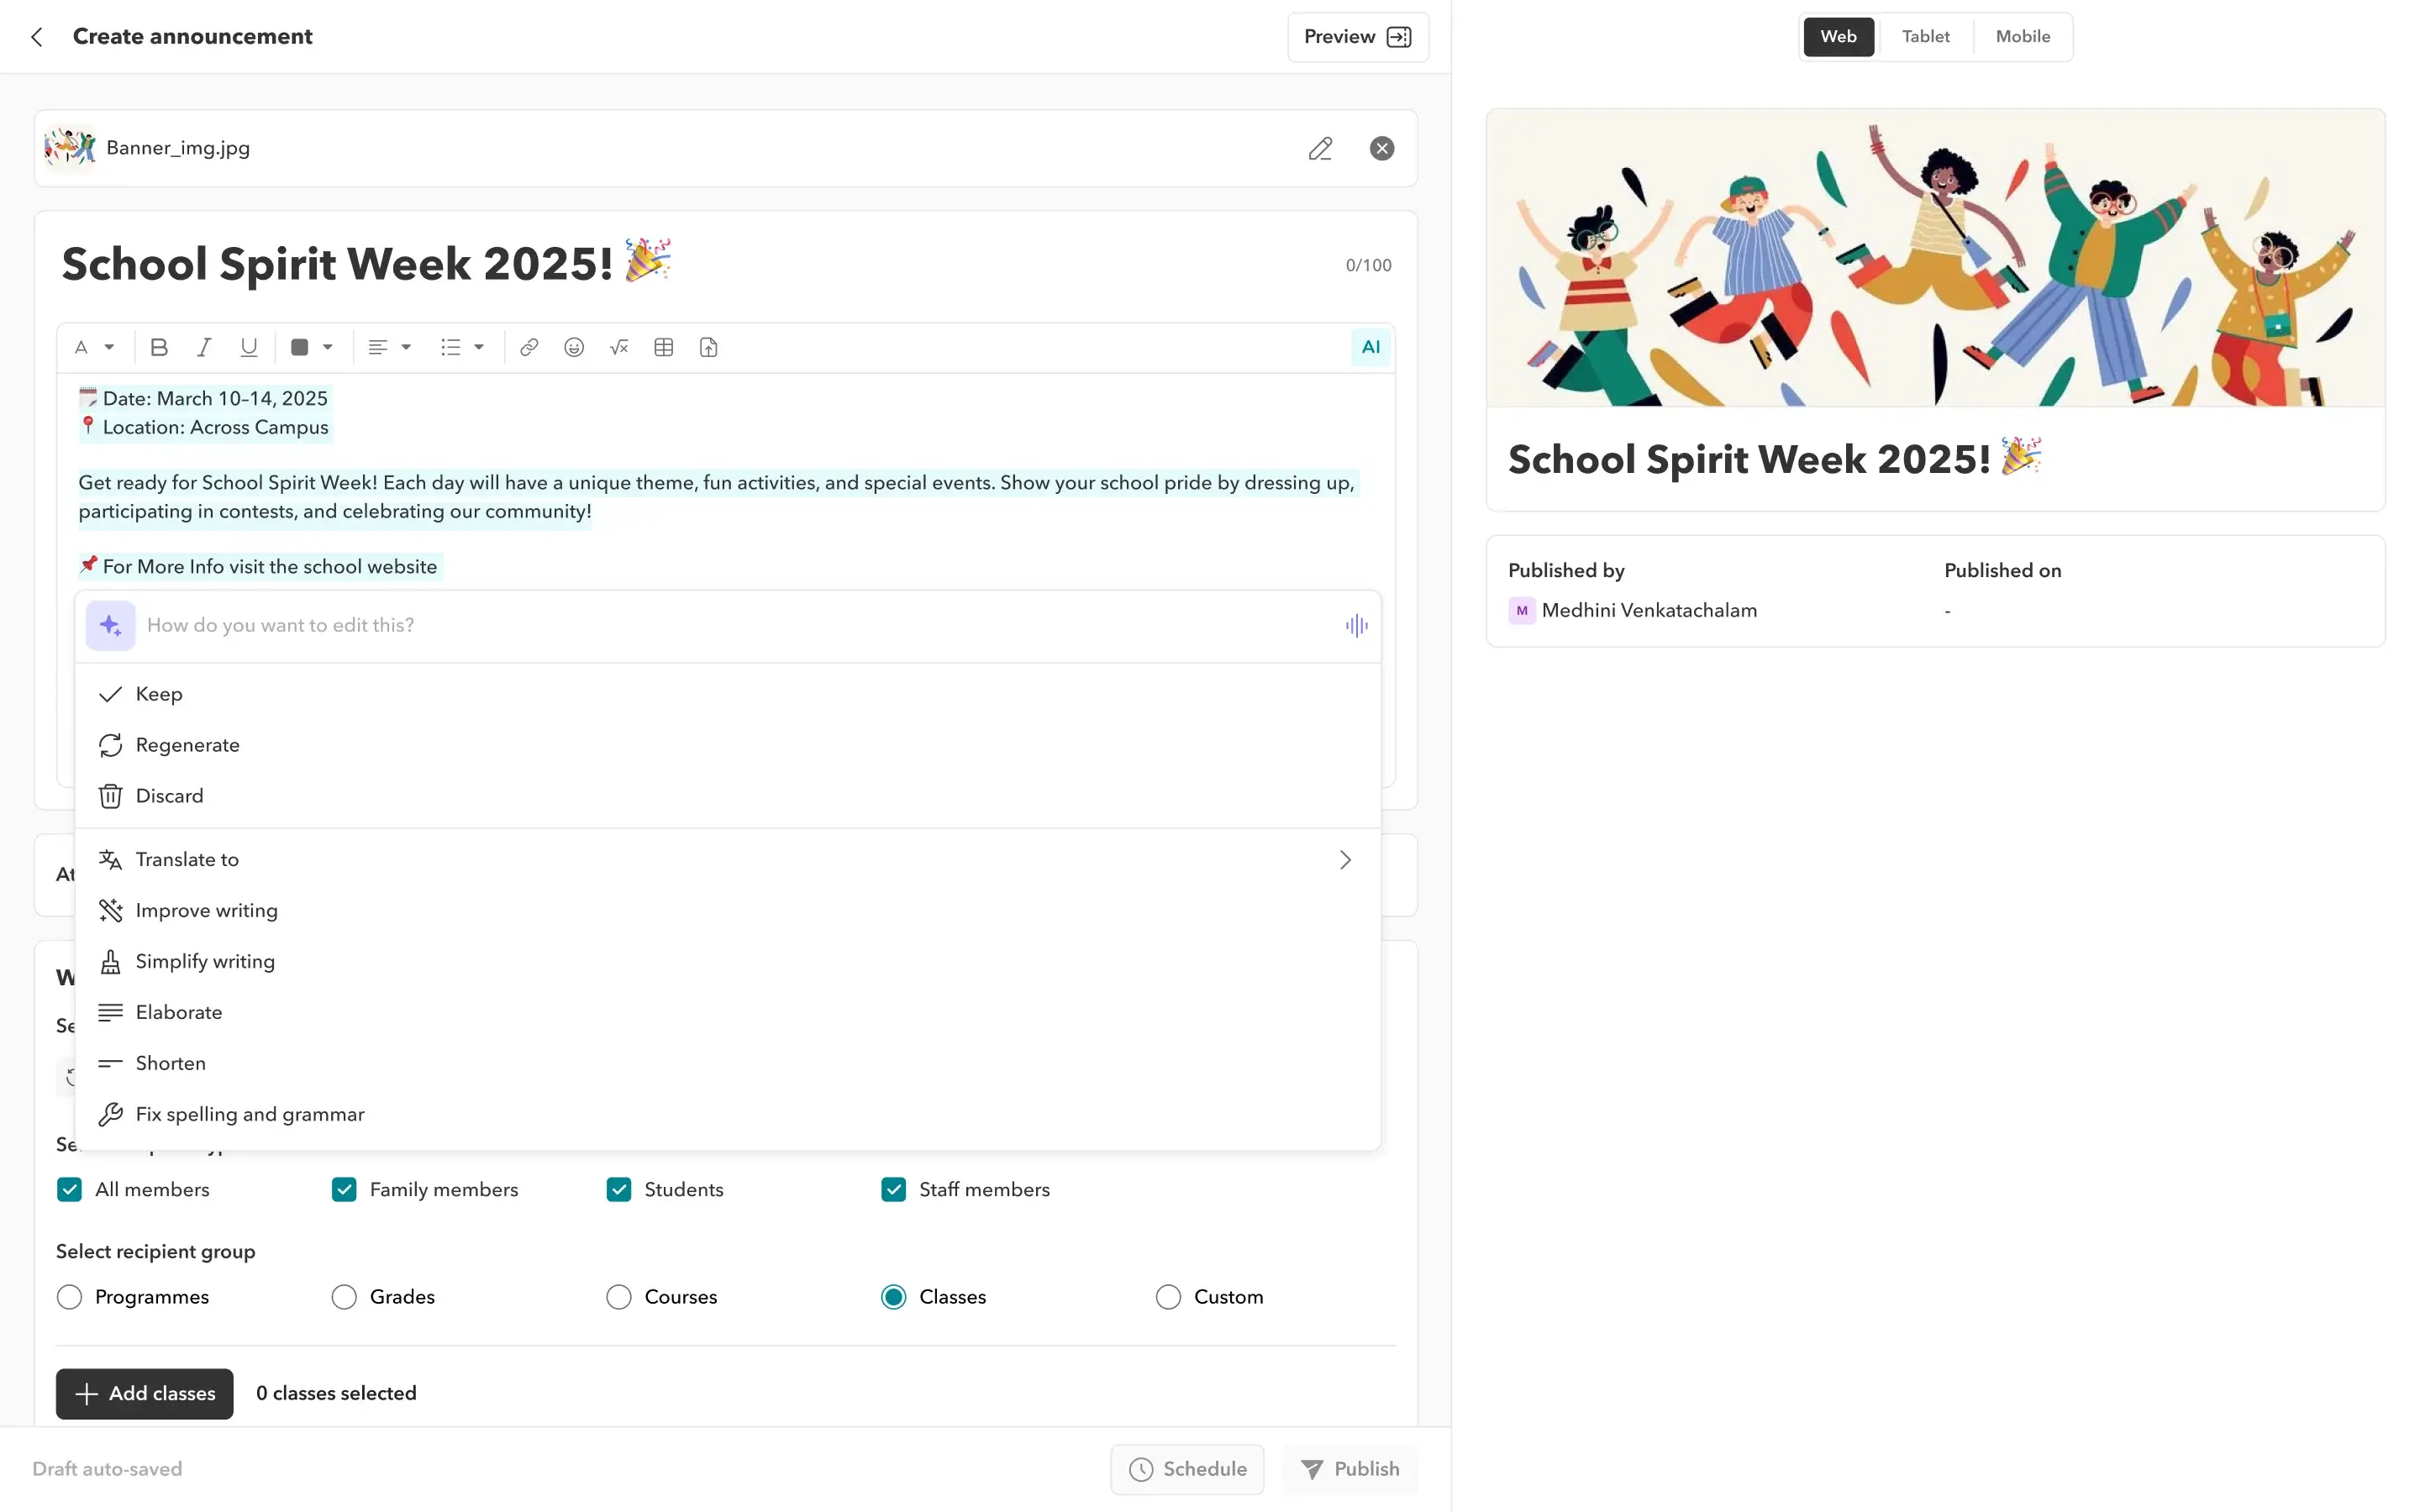This screenshot has height=1512, width=2420.
Task: Open the text color swatch dropdown
Action: click(x=311, y=347)
